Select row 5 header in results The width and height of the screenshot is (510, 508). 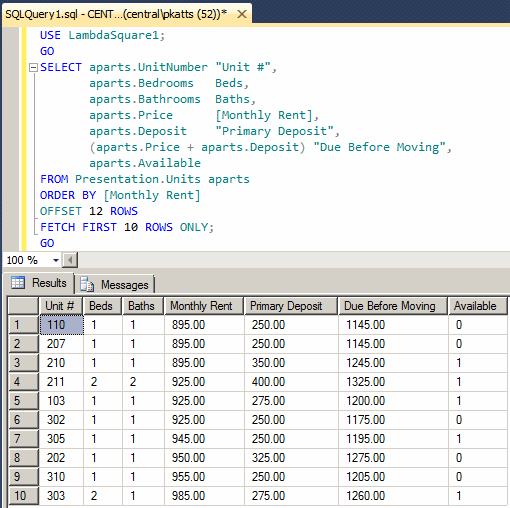click(x=23, y=401)
